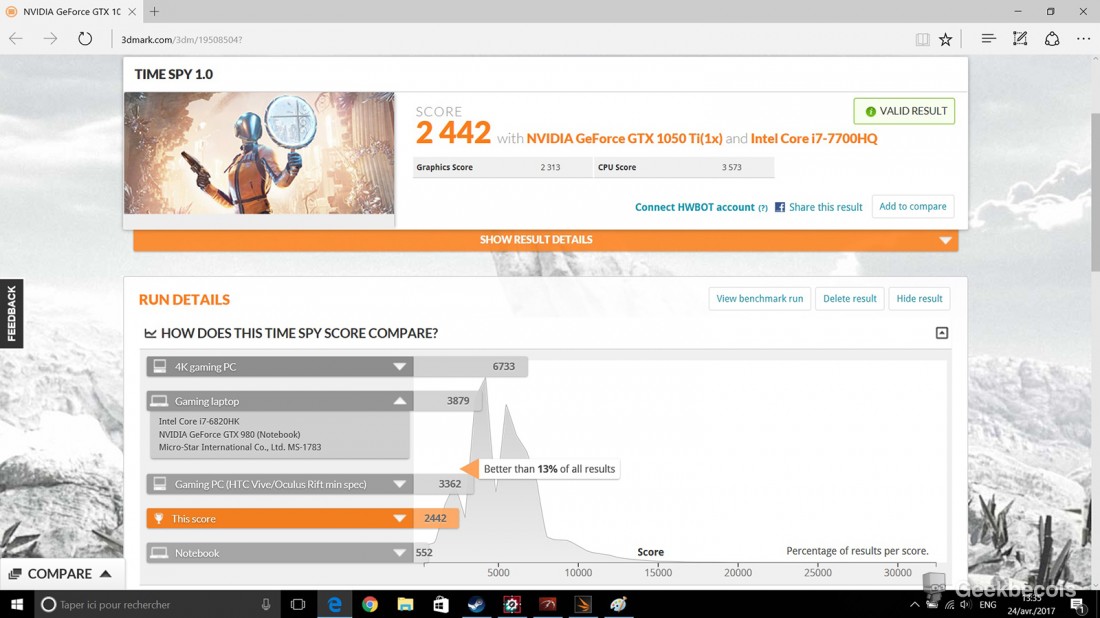Image resolution: width=1100 pixels, height=618 pixels.
Task: Refresh the 3DMark page
Action: (x=85, y=39)
